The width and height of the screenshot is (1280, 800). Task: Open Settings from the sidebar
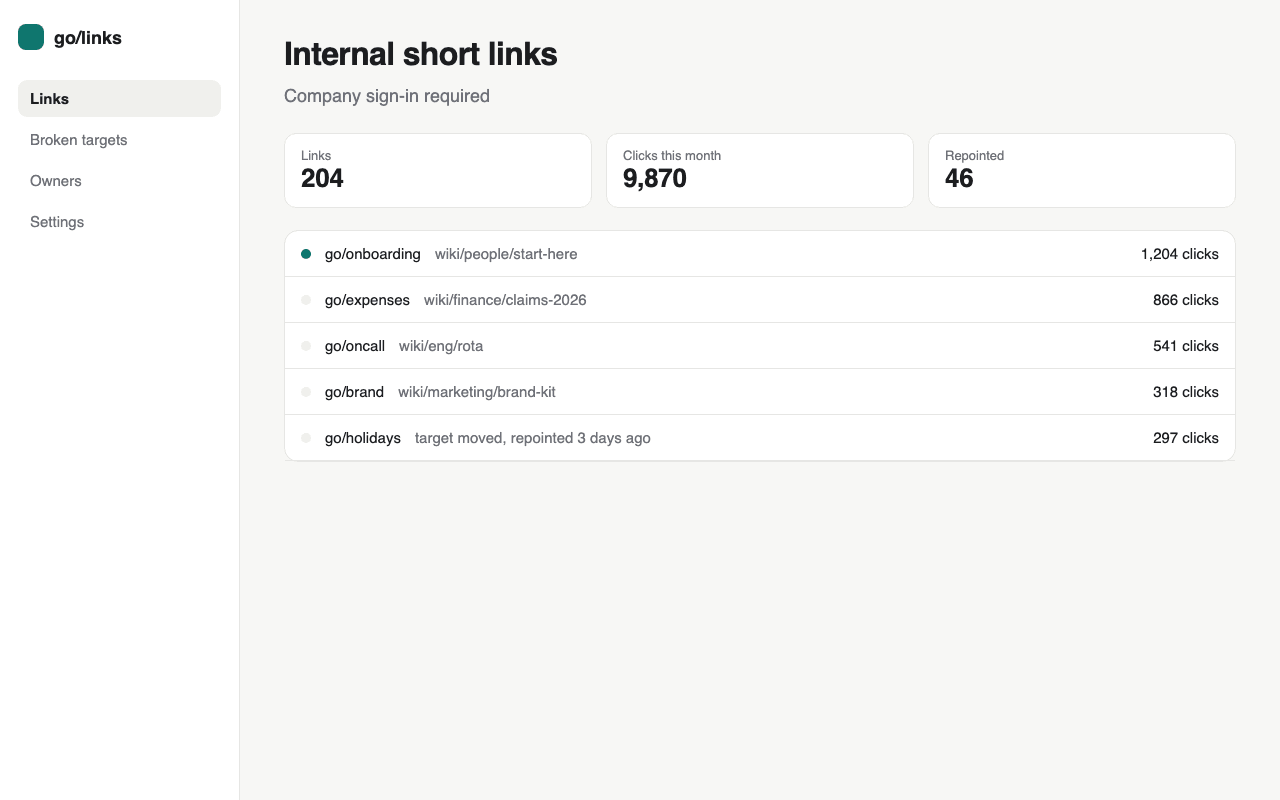[119, 221]
